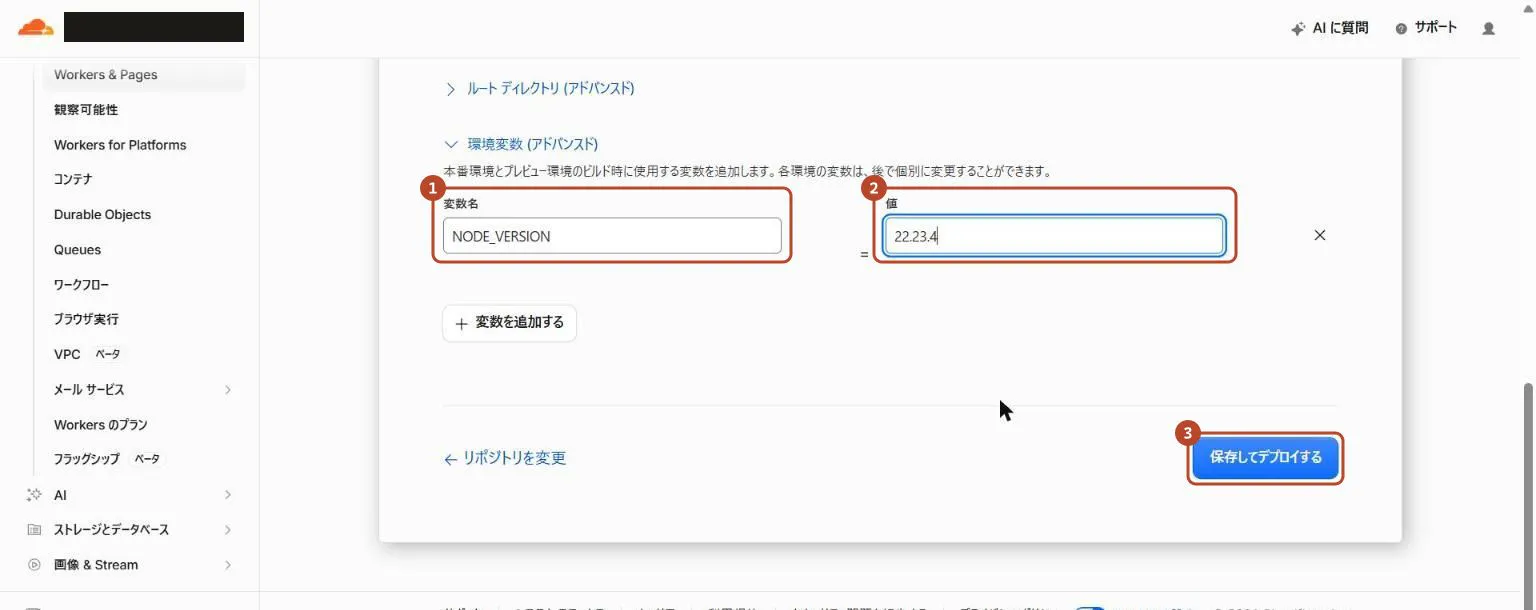Collapse 環境変数 (アドバンスド) section
The width and height of the screenshot is (1536, 610).
[521, 144]
